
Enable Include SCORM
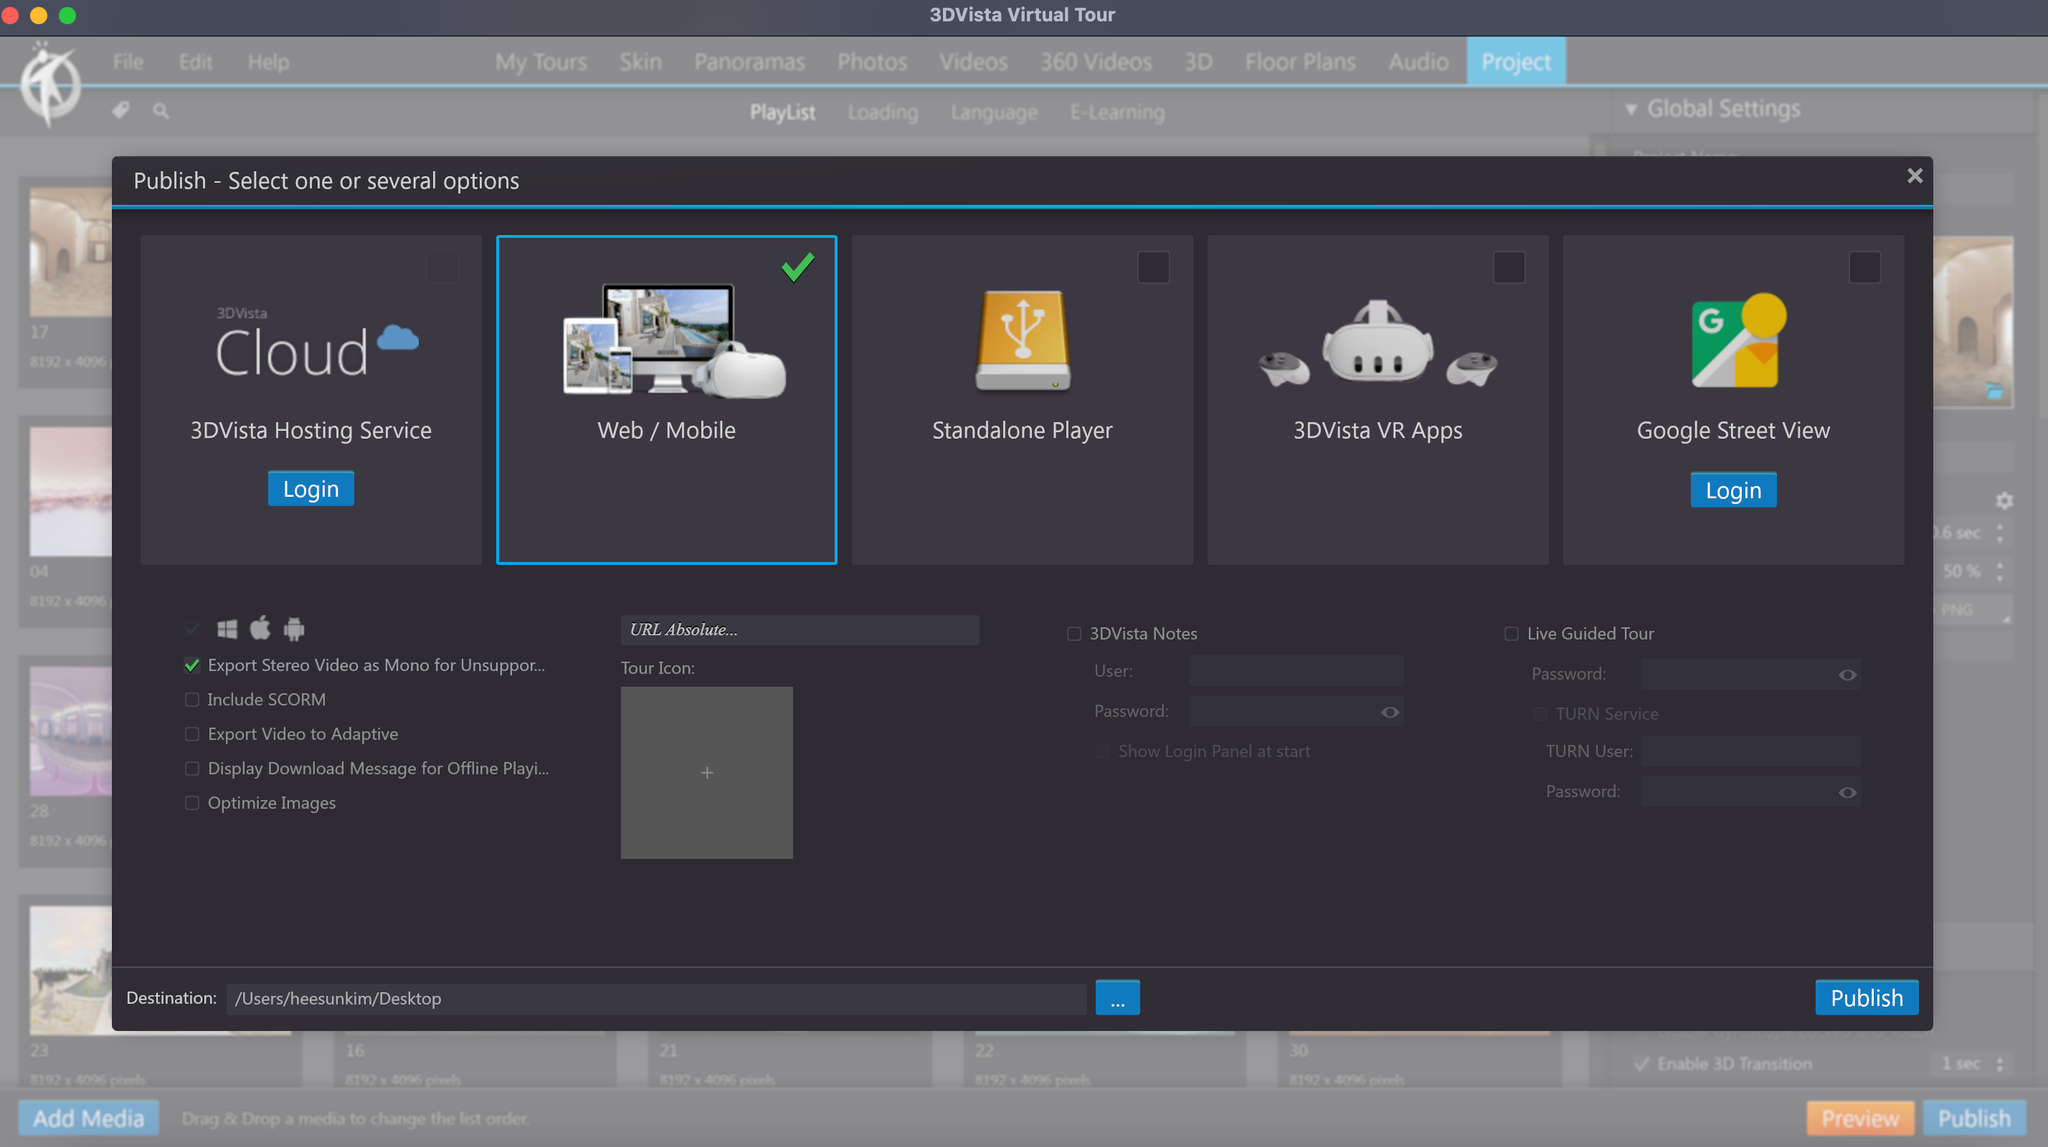click(192, 700)
